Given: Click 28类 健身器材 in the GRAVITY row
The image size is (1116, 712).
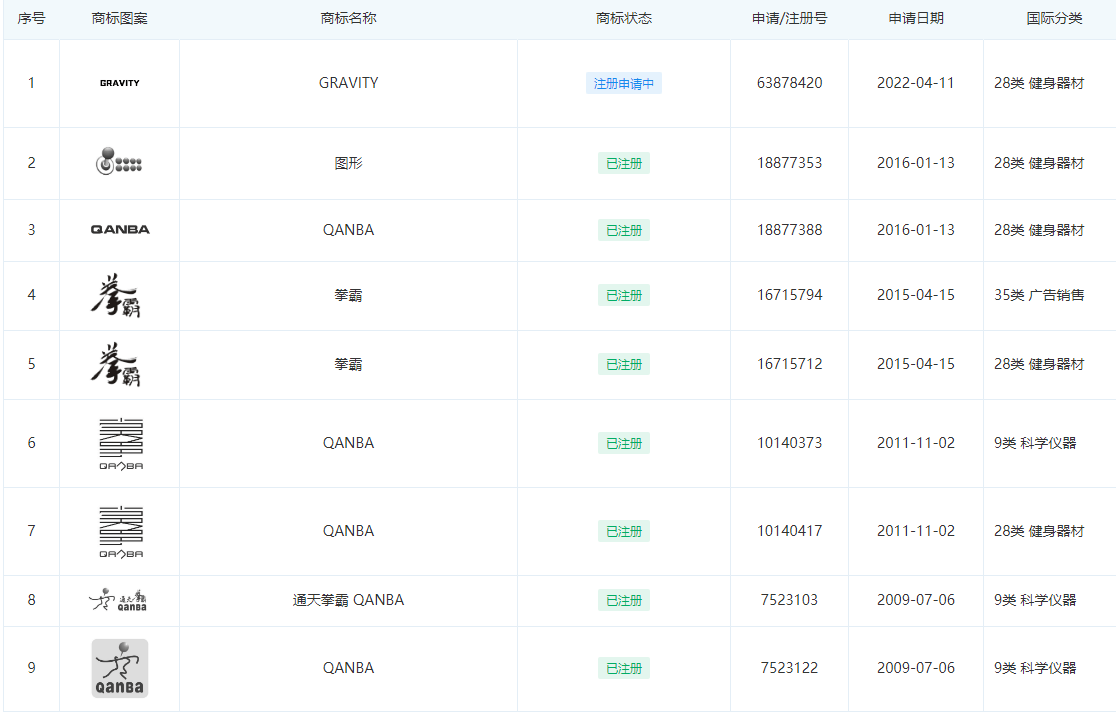Looking at the screenshot, I should [1039, 83].
